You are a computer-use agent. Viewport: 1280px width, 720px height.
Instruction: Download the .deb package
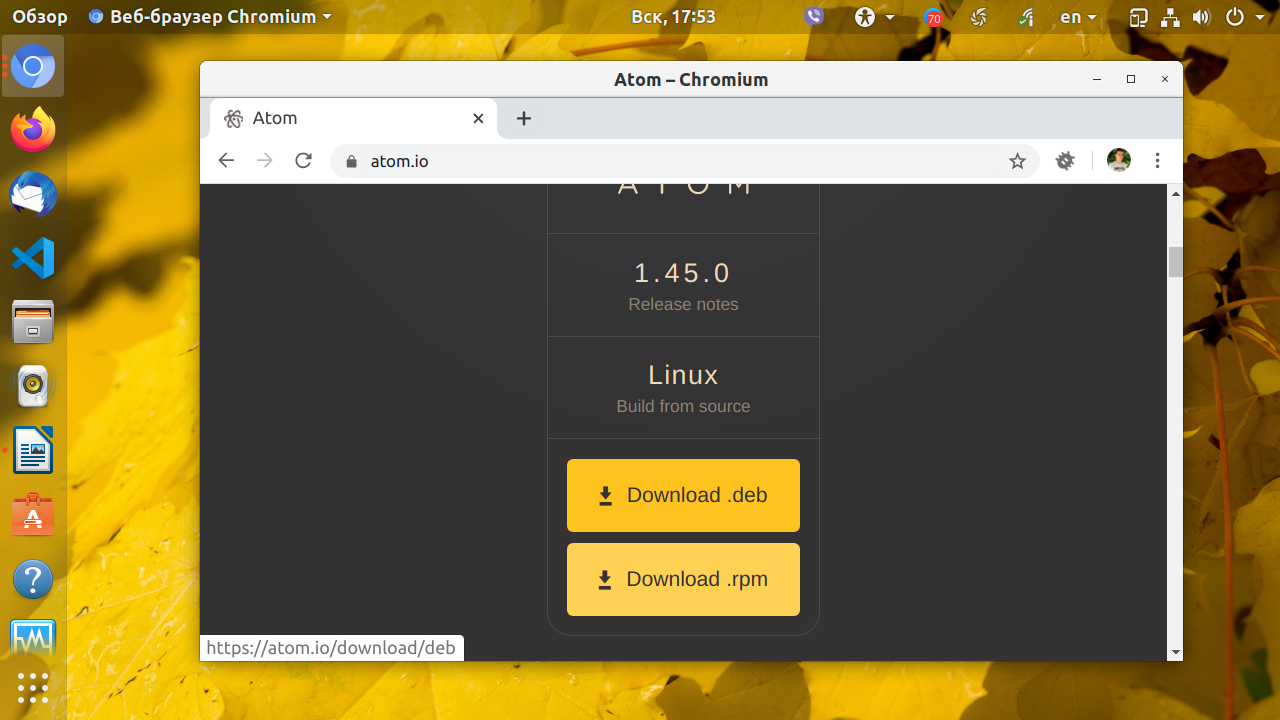[683, 495]
